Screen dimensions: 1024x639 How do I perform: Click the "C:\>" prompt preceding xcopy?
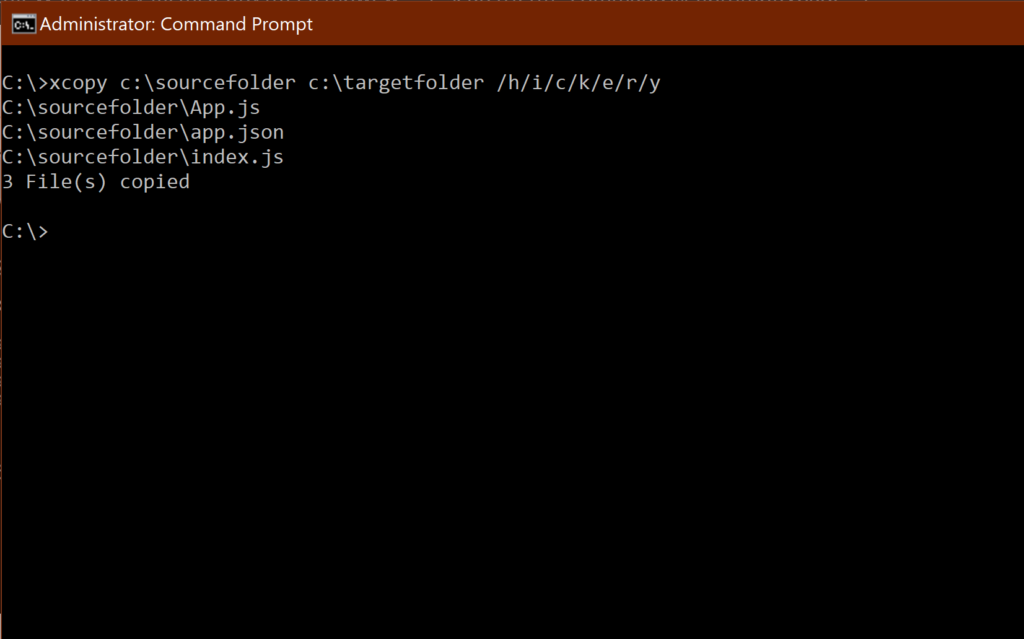[x=25, y=83]
